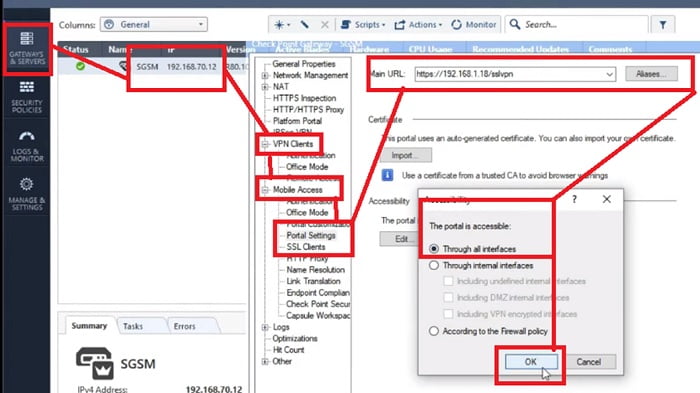
Task: Click the blue certificate info icon
Action: 388,175
